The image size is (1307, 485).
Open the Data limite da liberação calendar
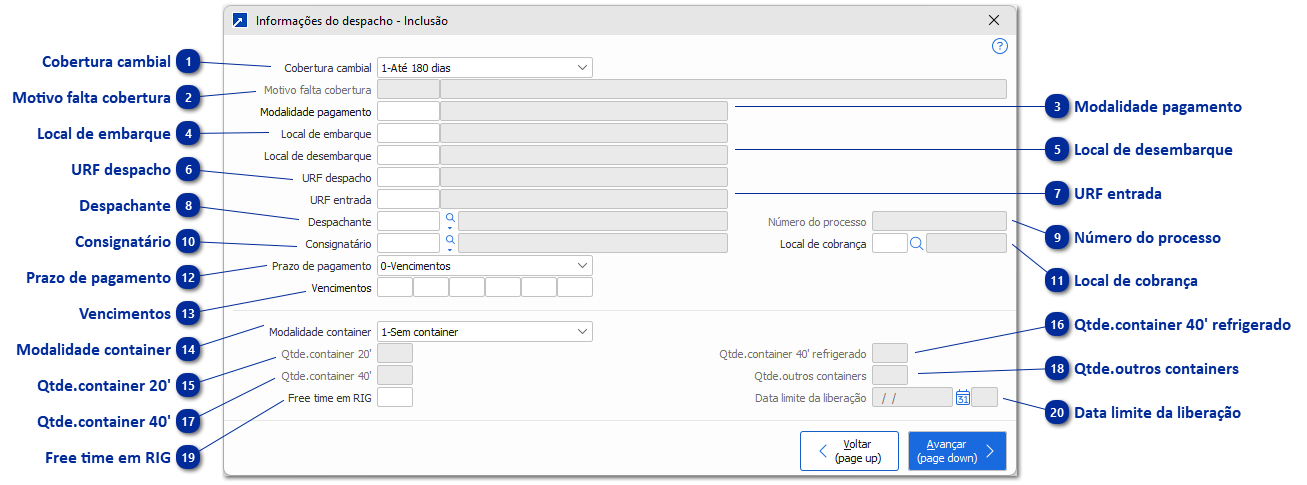tap(962, 397)
